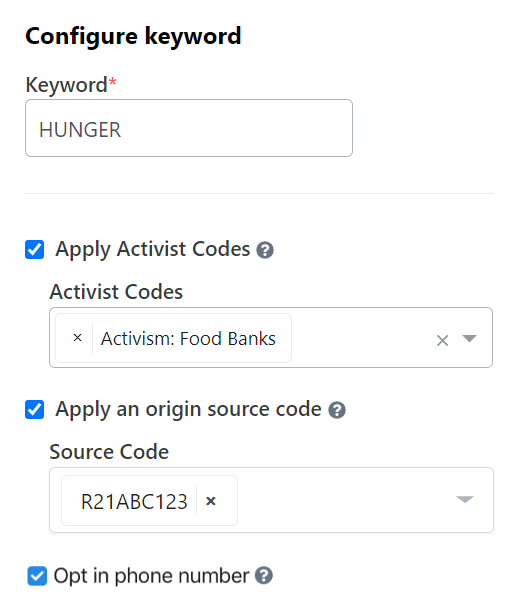This screenshot has height=608, width=525.
Task: Toggle Apply an origin source code checkbox
Action: point(35,410)
